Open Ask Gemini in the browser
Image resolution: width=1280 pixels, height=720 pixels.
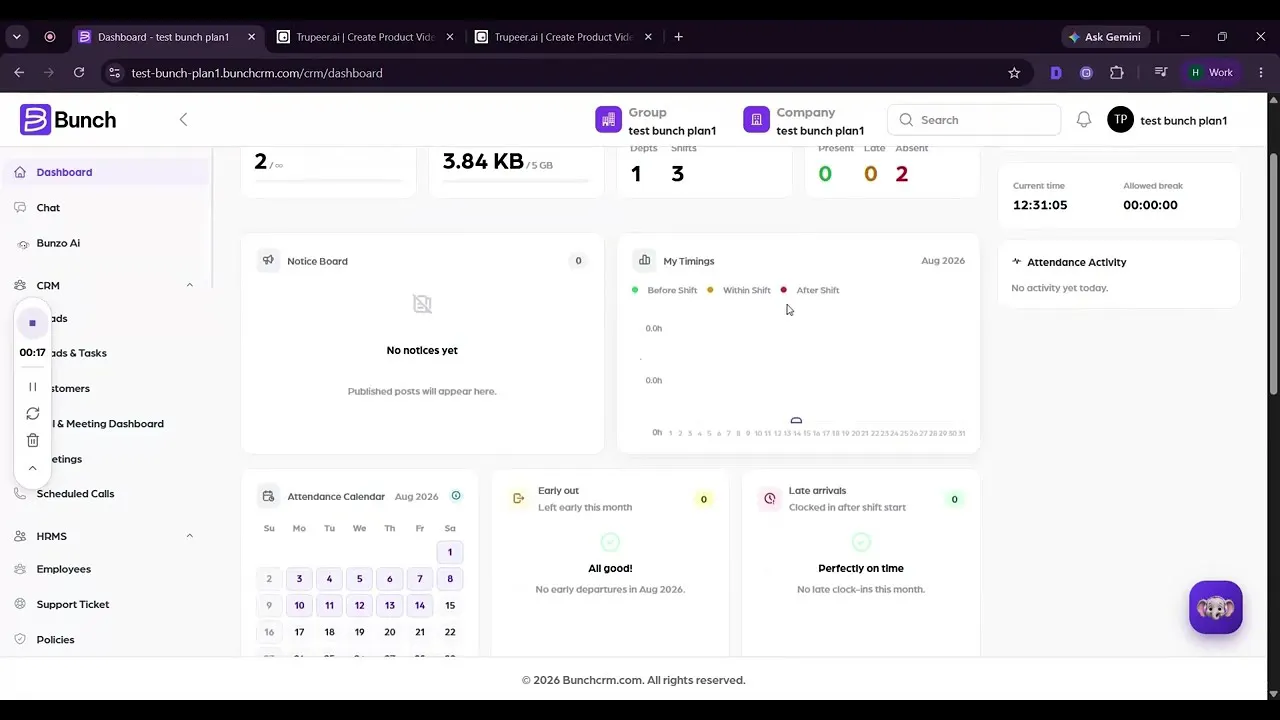(1105, 37)
